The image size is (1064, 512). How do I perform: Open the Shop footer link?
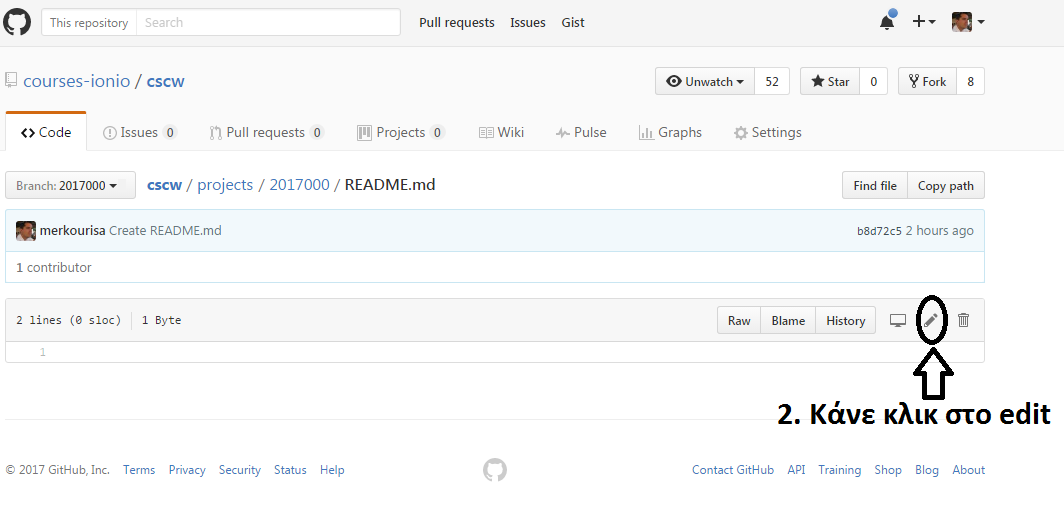click(888, 469)
